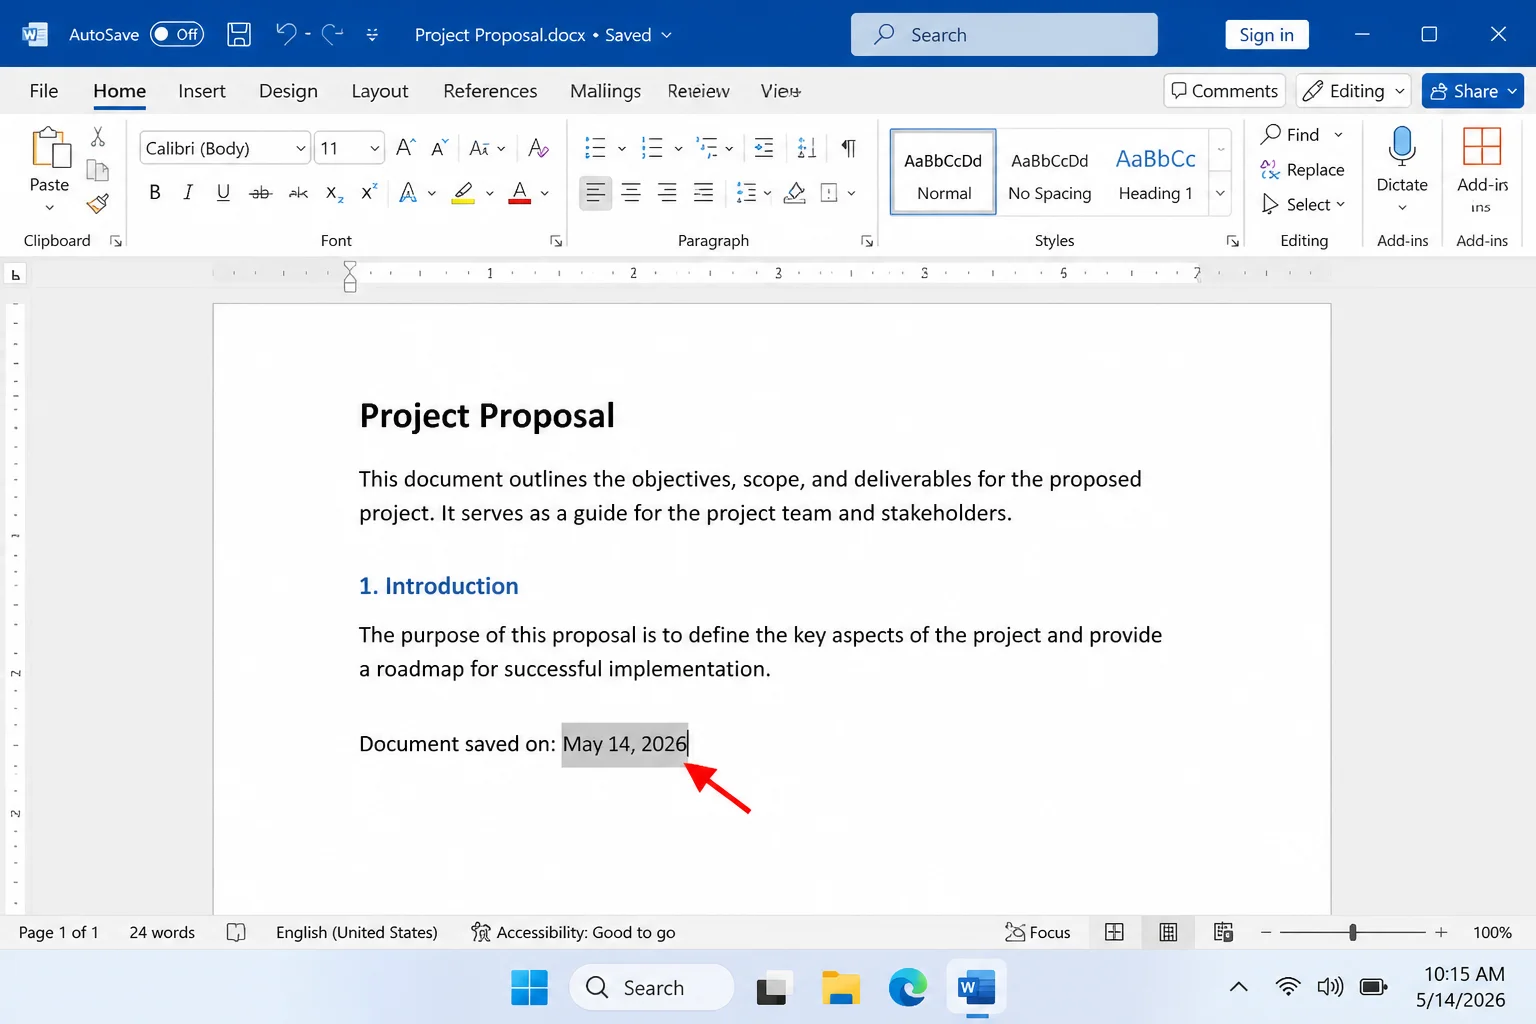
Task: Click the text highlight color yellow marker
Action: pyautogui.click(x=463, y=192)
